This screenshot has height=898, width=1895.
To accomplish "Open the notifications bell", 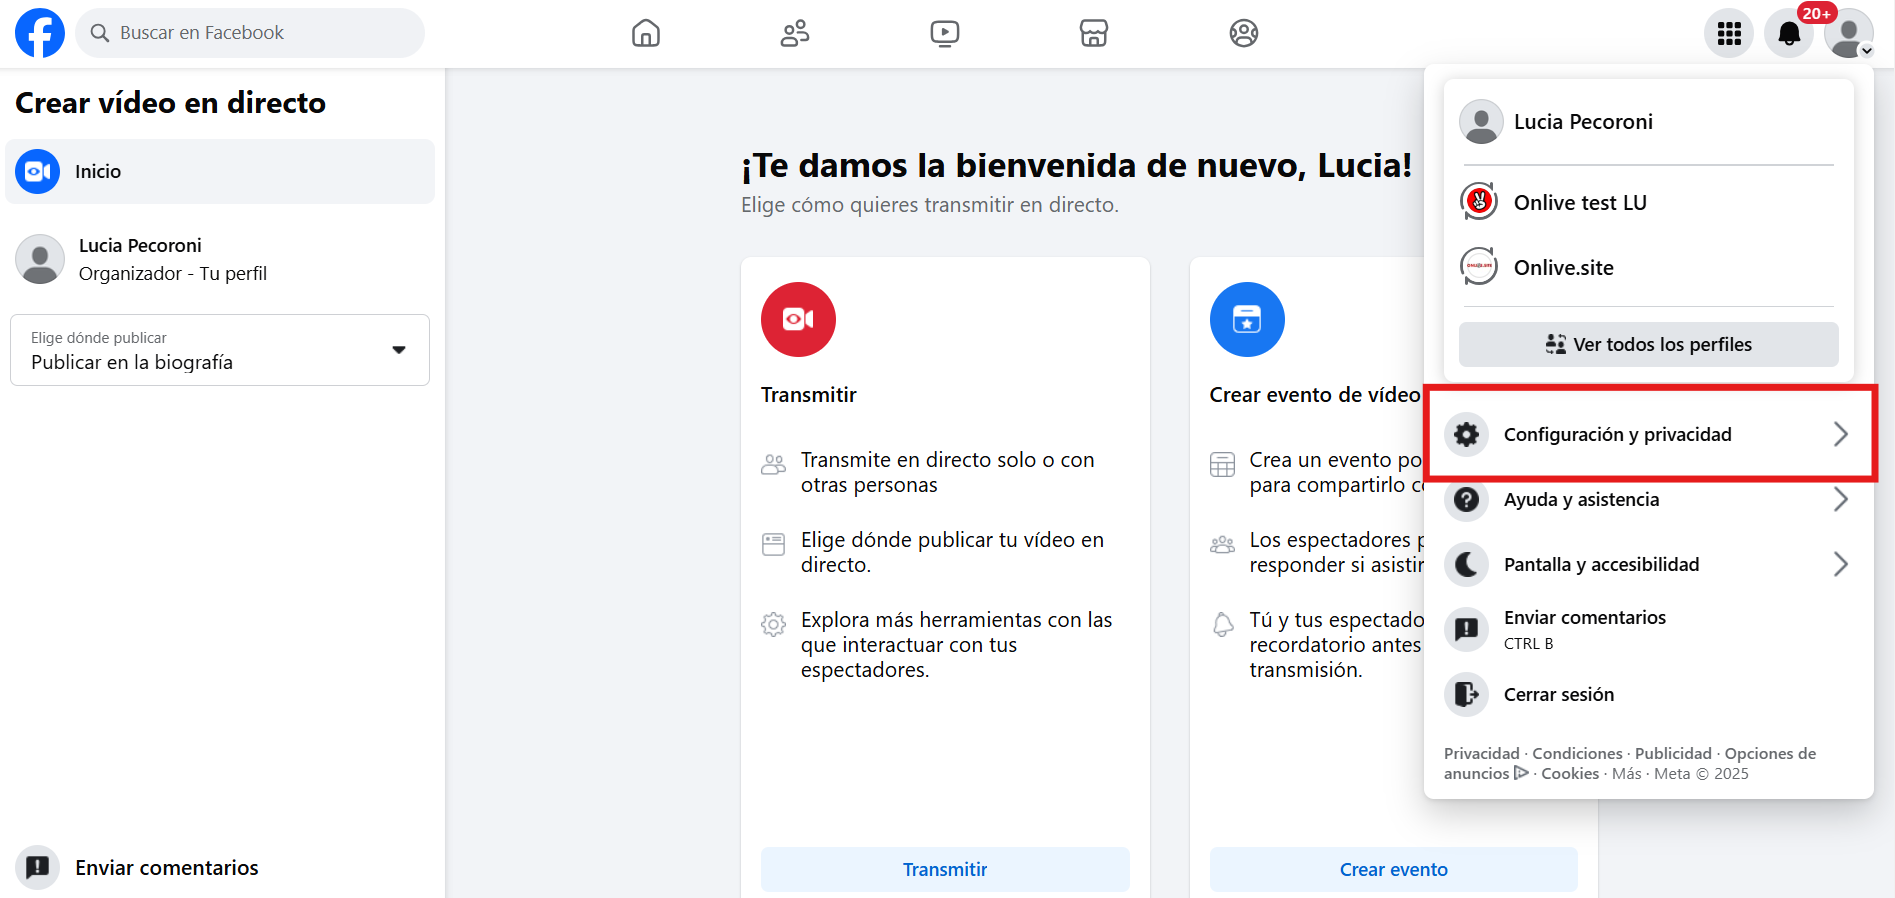I will (x=1789, y=33).
